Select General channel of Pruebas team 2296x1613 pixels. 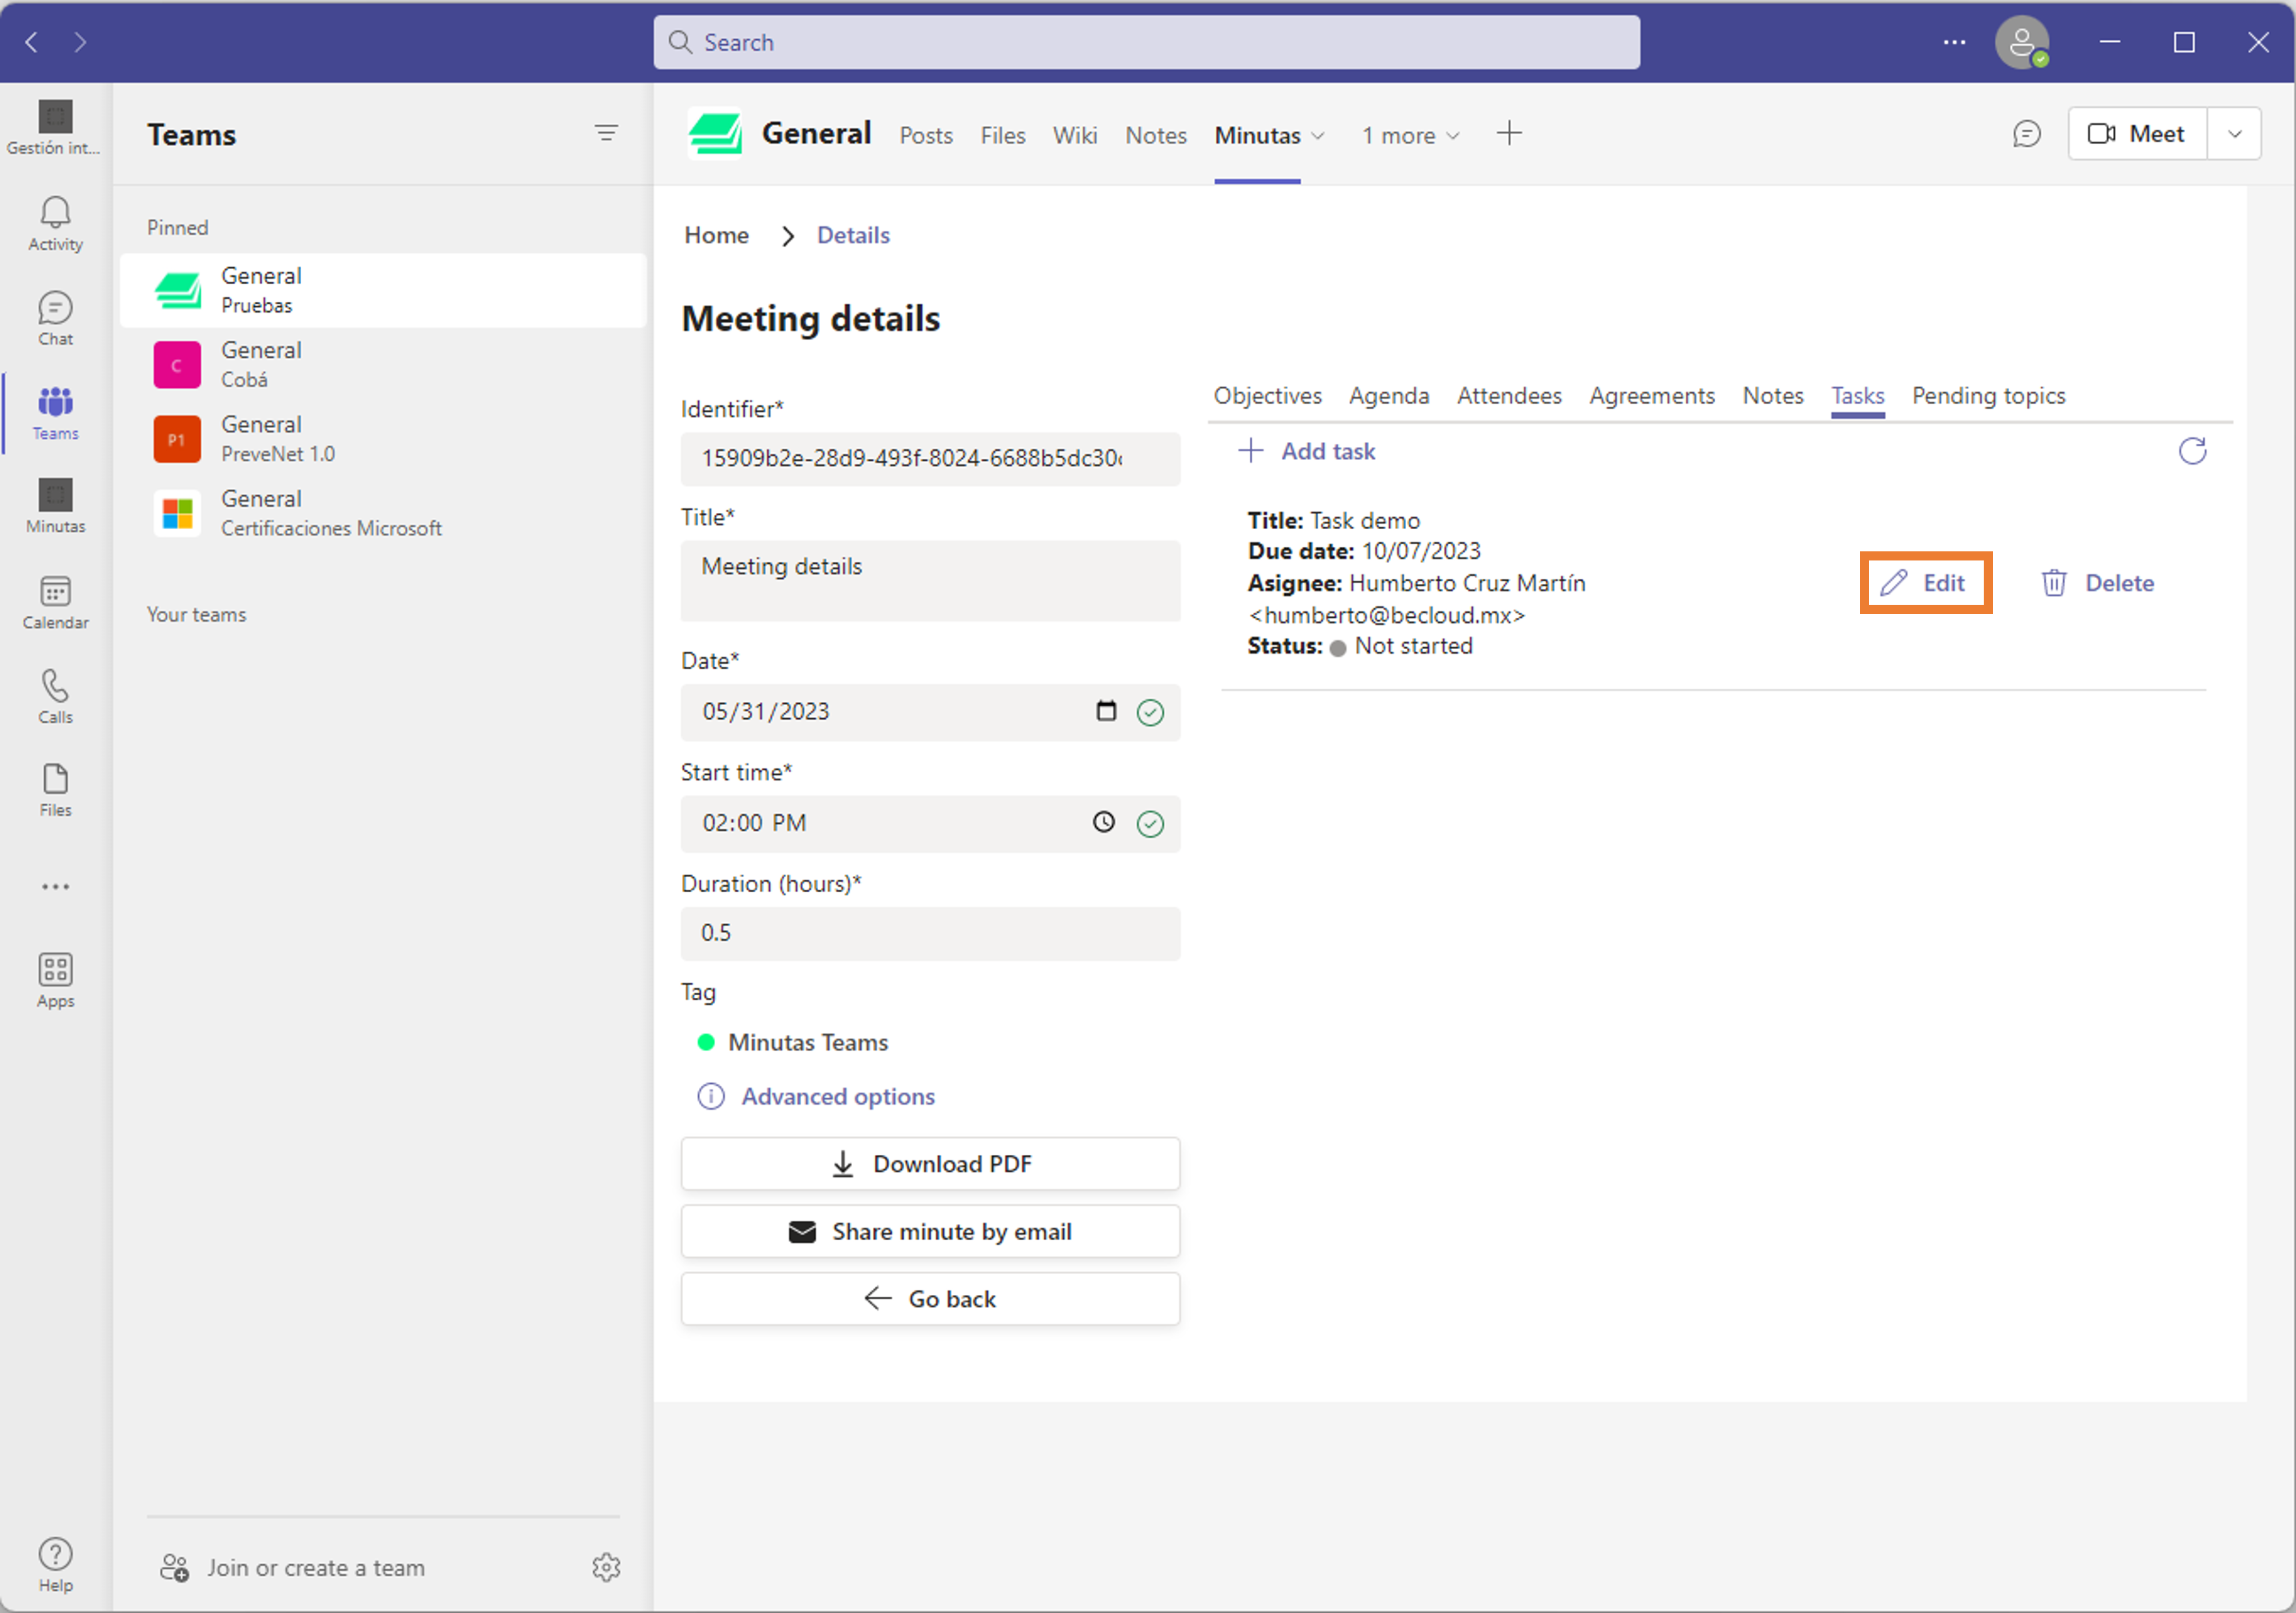coord(383,290)
